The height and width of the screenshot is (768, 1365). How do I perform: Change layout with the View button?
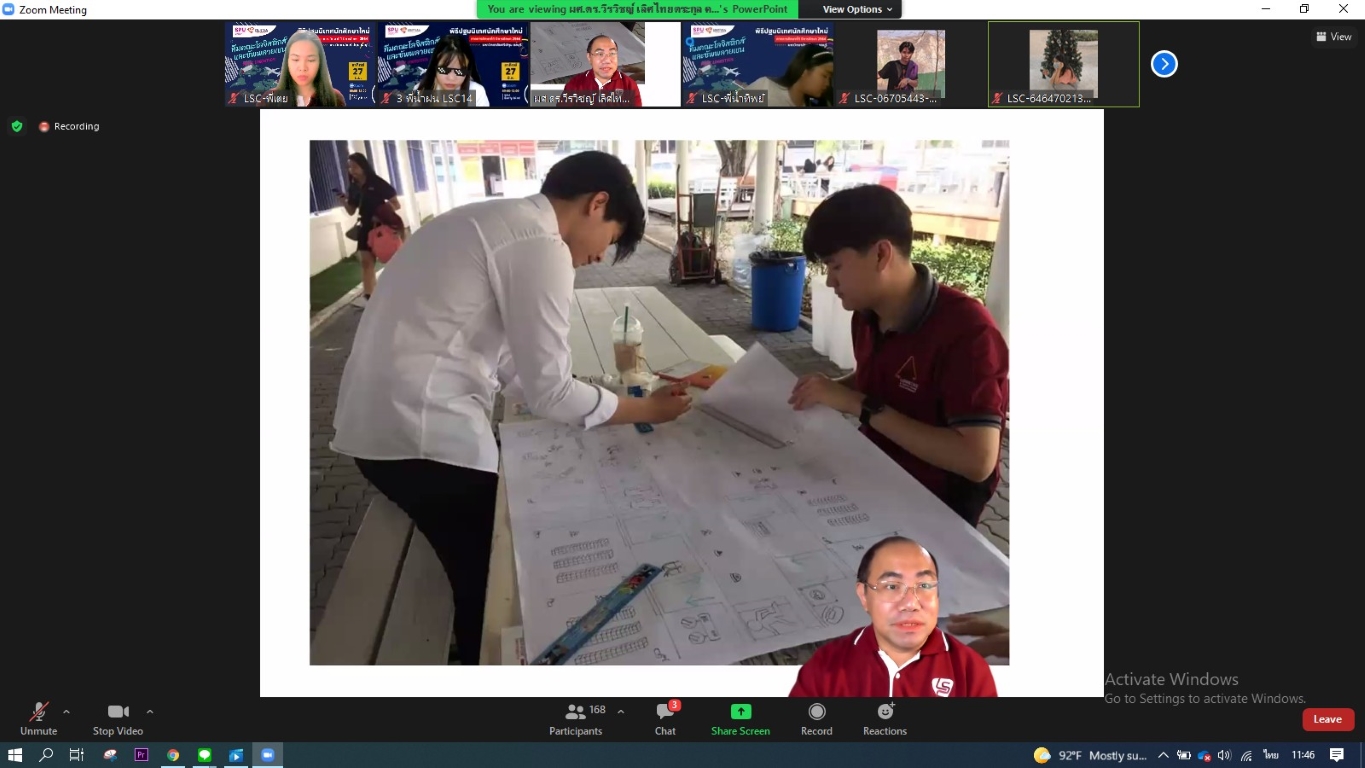pos(1334,37)
